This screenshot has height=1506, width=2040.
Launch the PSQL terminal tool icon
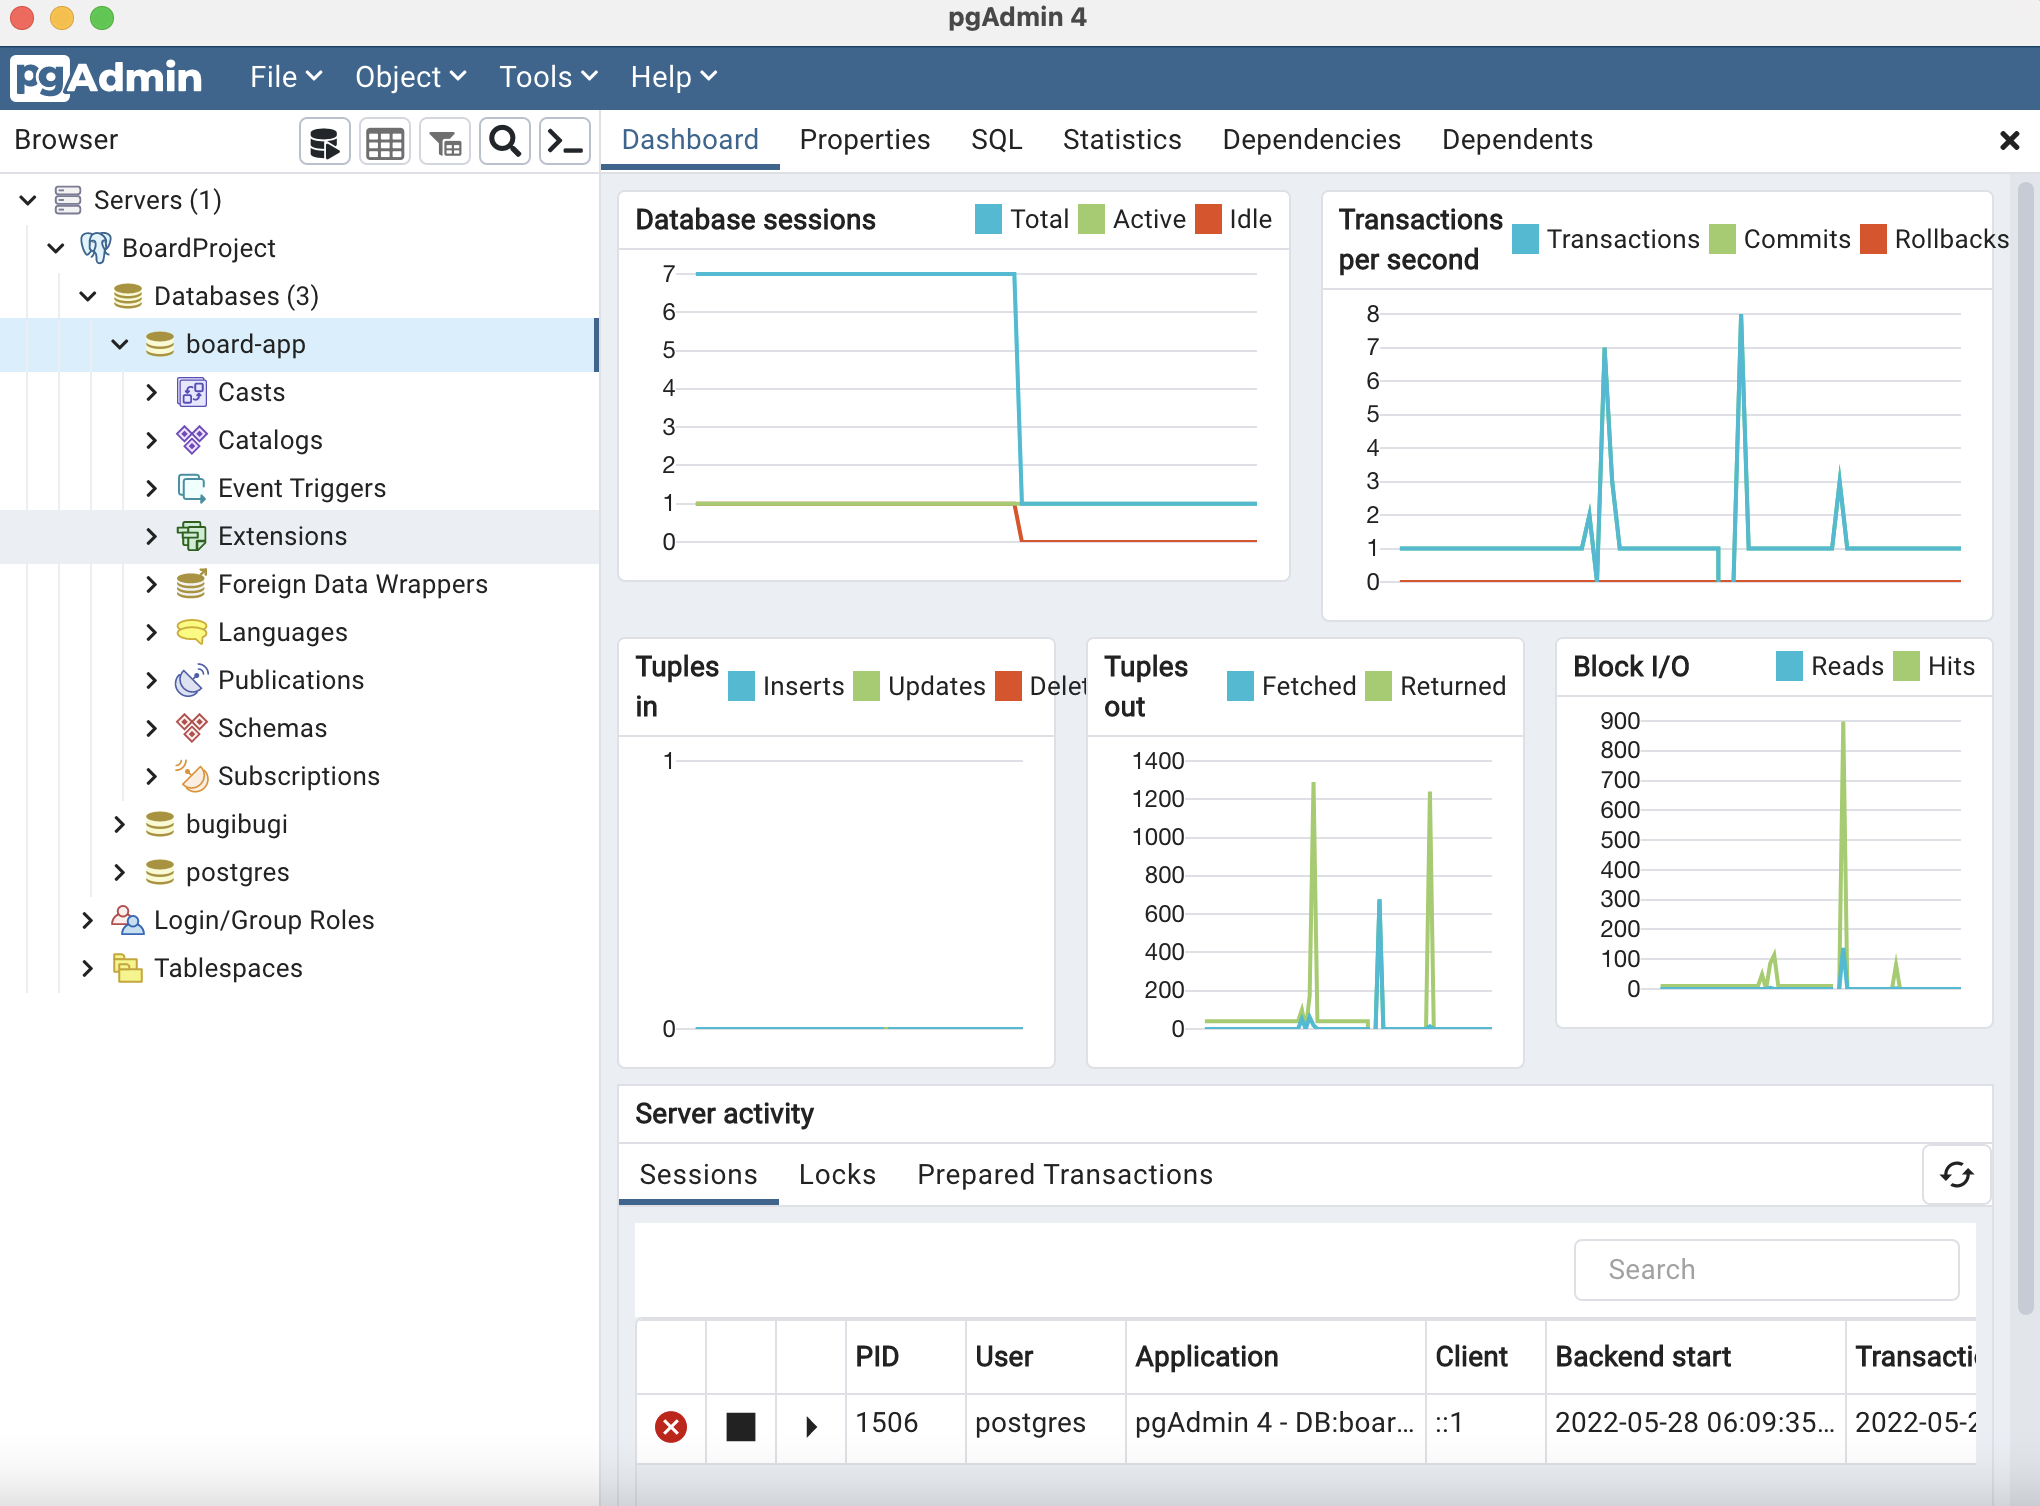565,142
